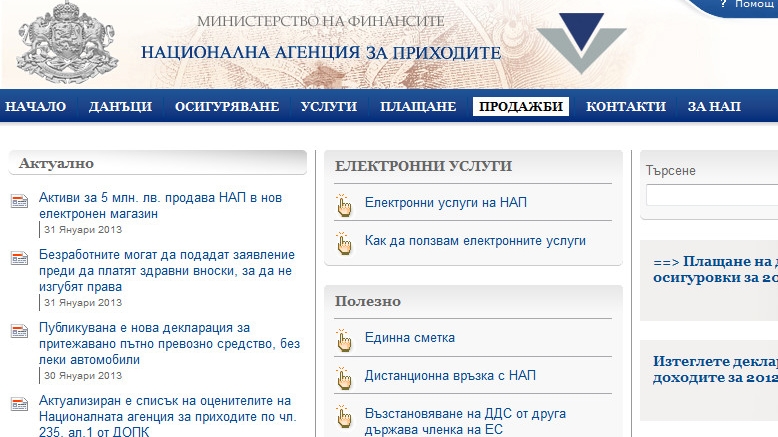Click the question-mark icon beside Помощ

pyautogui.click(x=723, y=4)
